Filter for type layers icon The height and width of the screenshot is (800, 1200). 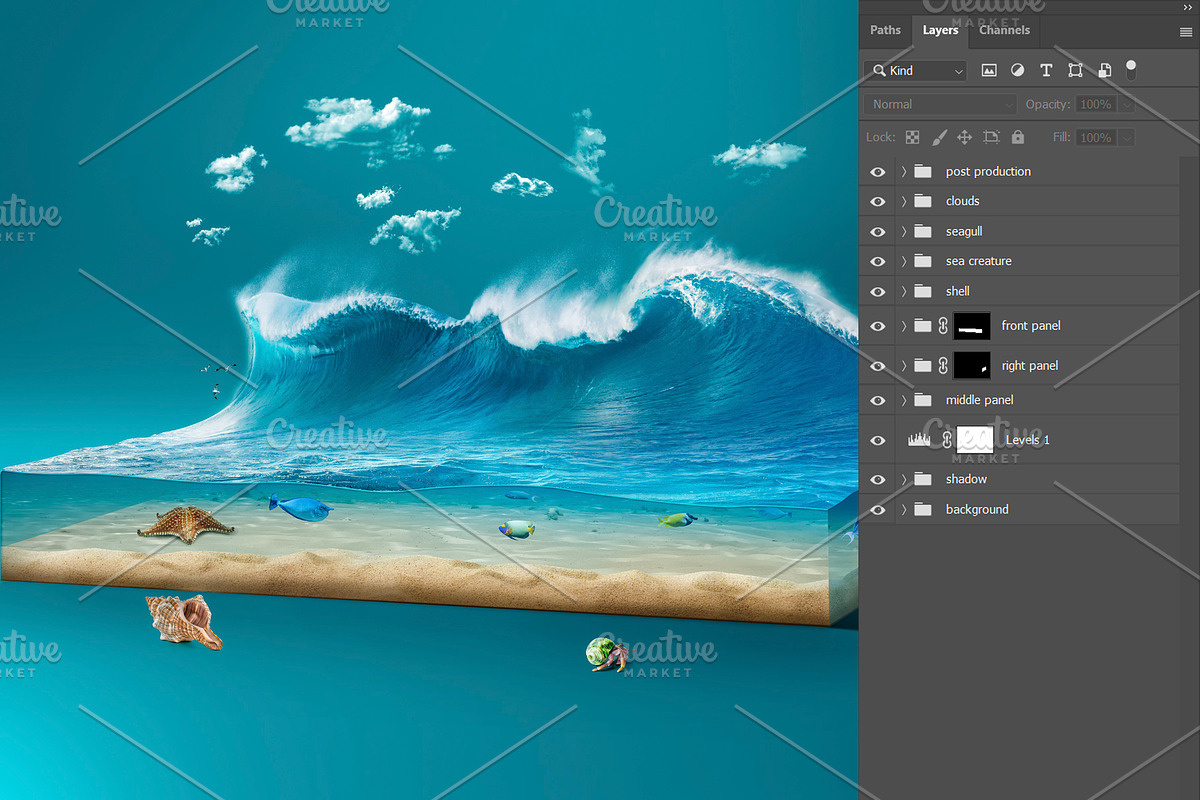click(x=1046, y=70)
